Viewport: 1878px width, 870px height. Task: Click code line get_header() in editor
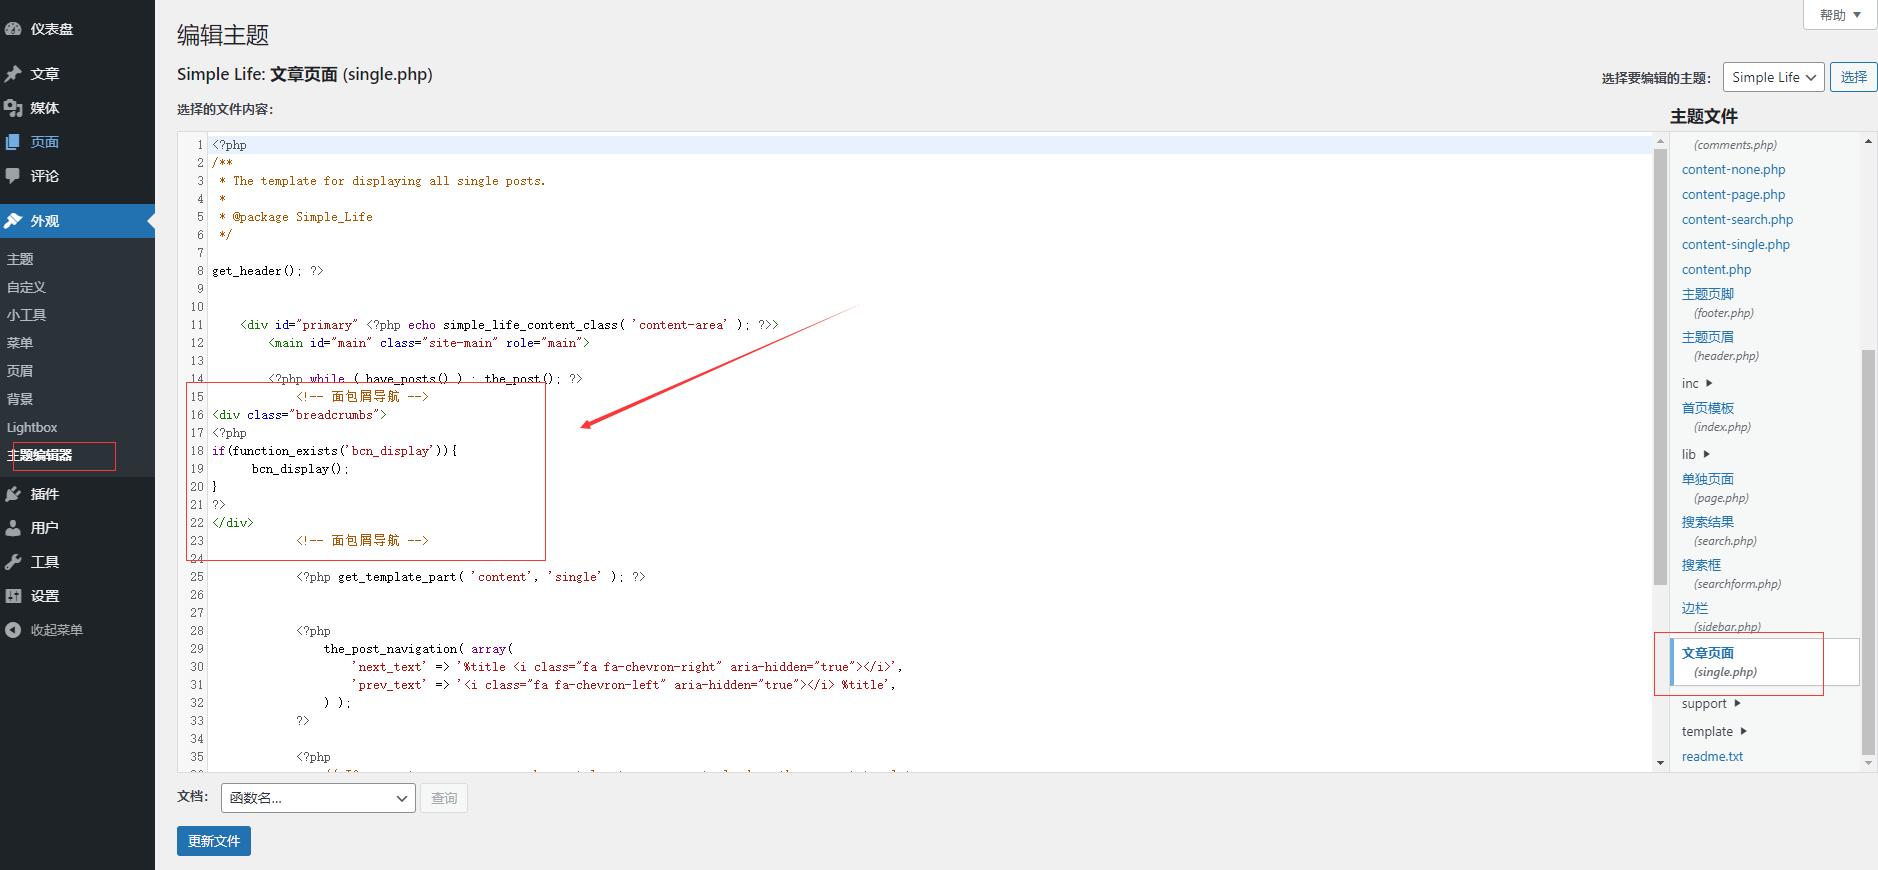(267, 271)
